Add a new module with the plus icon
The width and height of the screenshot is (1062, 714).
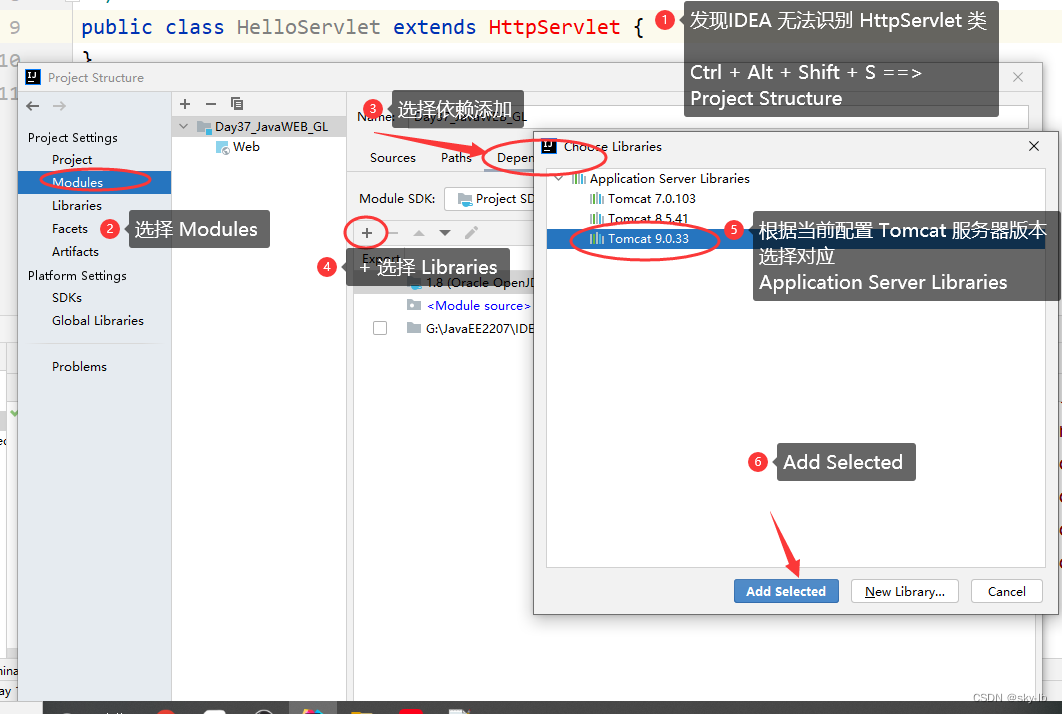pyautogui.click(x=185, y=104)
